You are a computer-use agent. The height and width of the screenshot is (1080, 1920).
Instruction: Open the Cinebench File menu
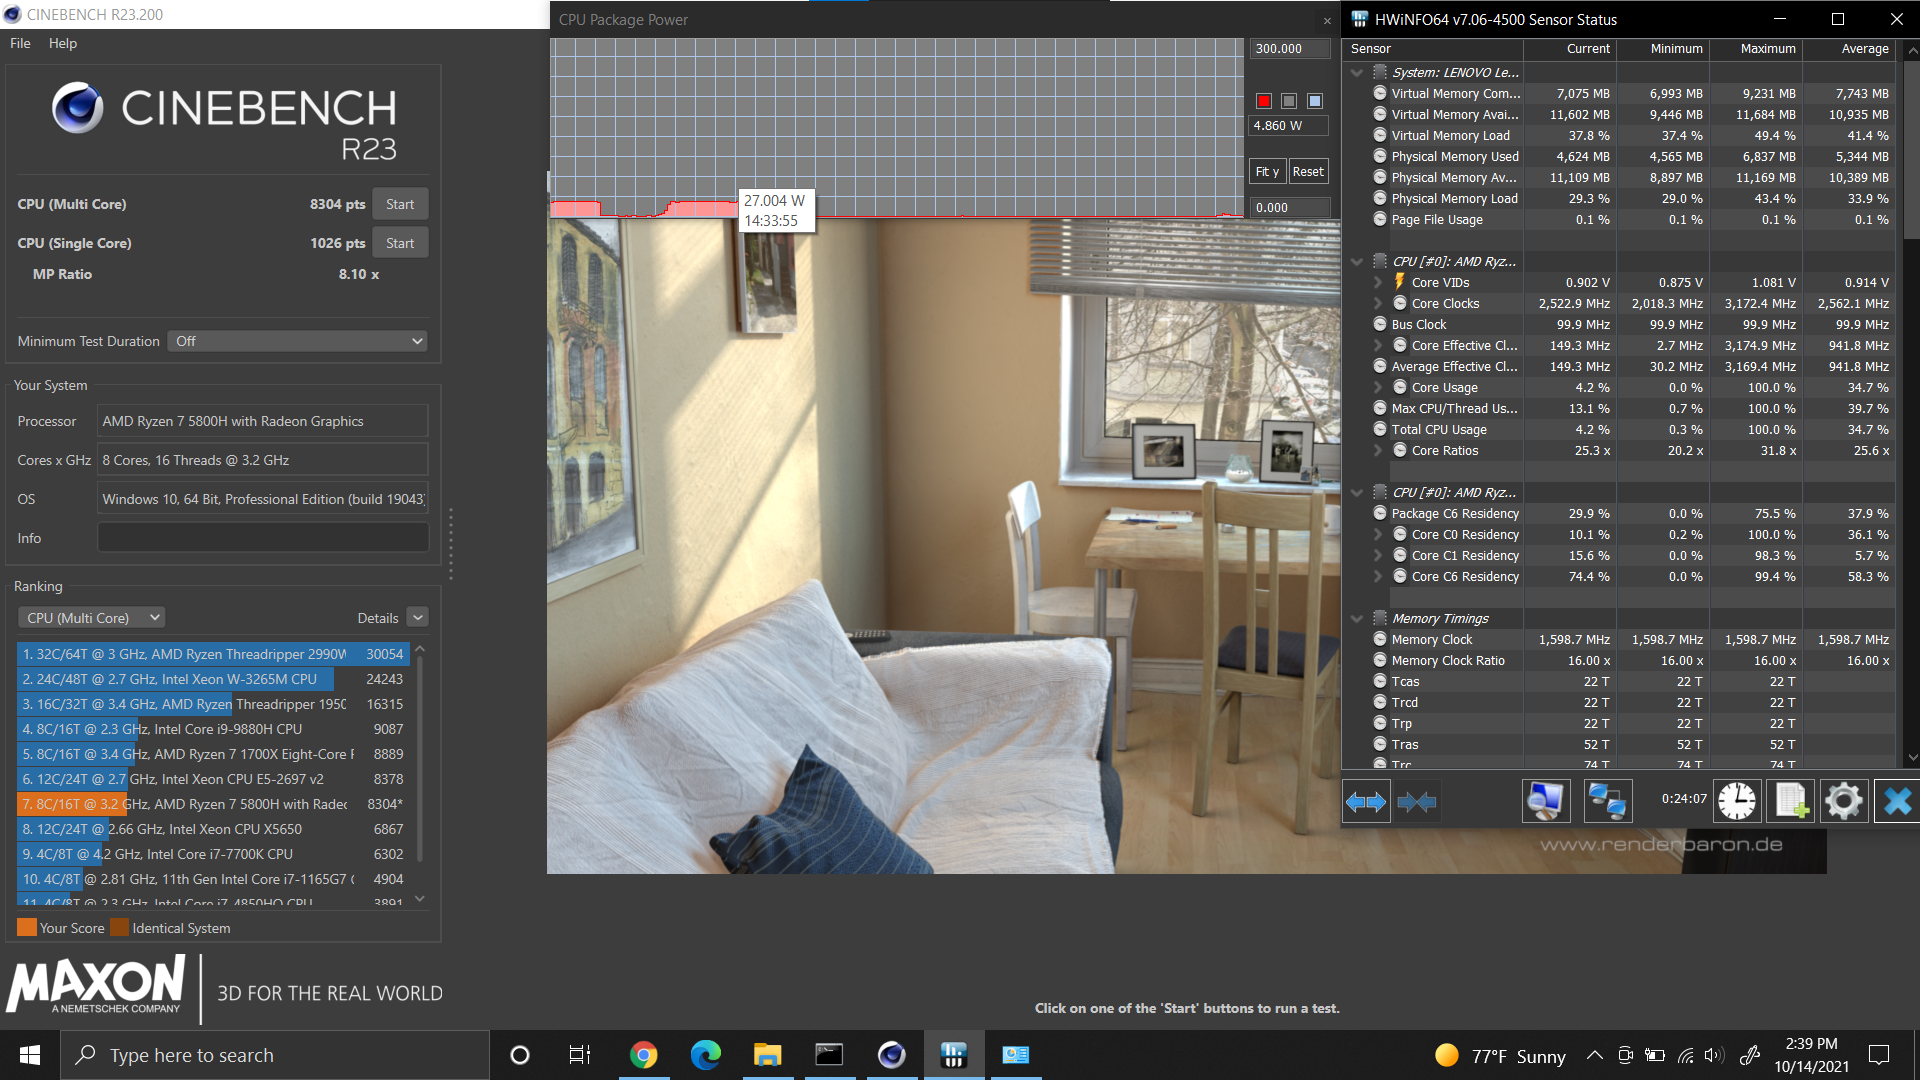click(x=20, y=43)
